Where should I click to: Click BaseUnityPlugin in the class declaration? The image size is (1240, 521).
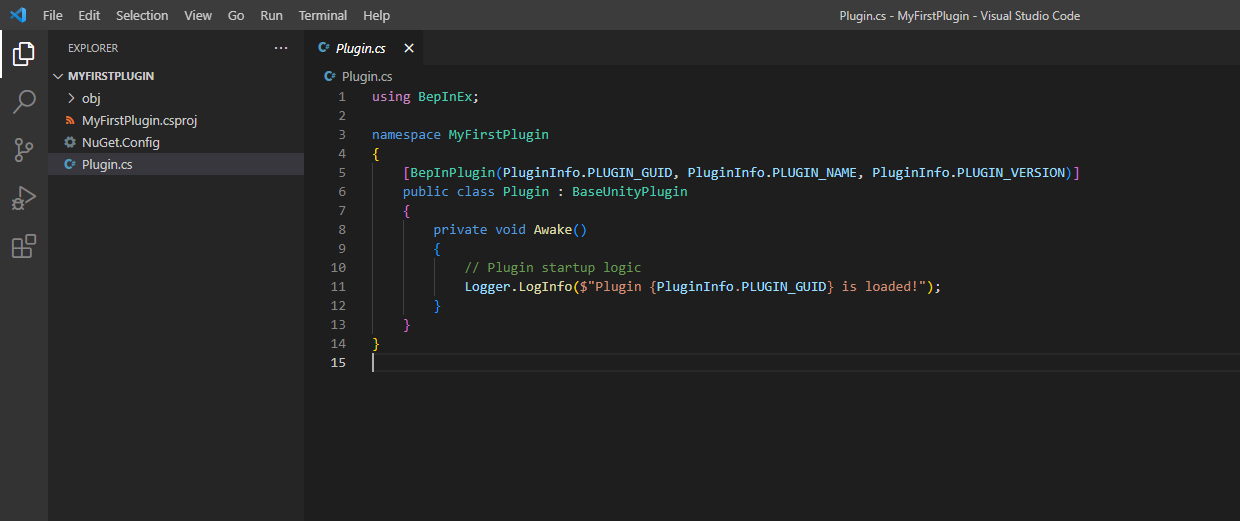coord(630,192)
